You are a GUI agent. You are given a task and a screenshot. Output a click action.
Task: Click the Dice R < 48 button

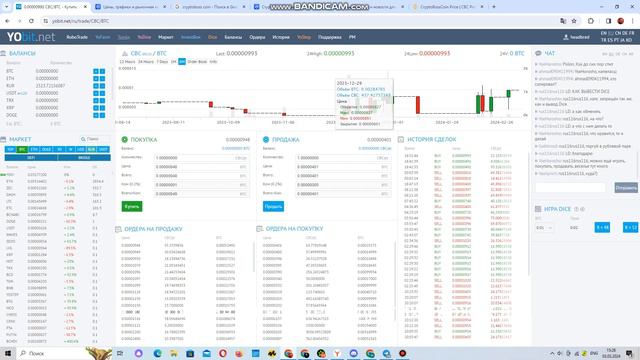click(x=602, y=228)
